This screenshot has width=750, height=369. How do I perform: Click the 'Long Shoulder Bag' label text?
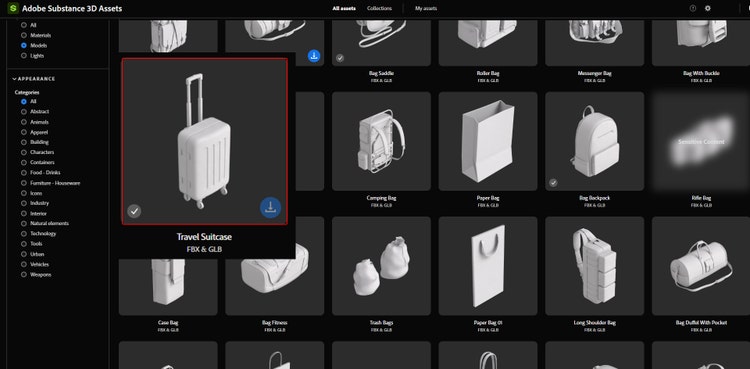[x=595, y=323]
